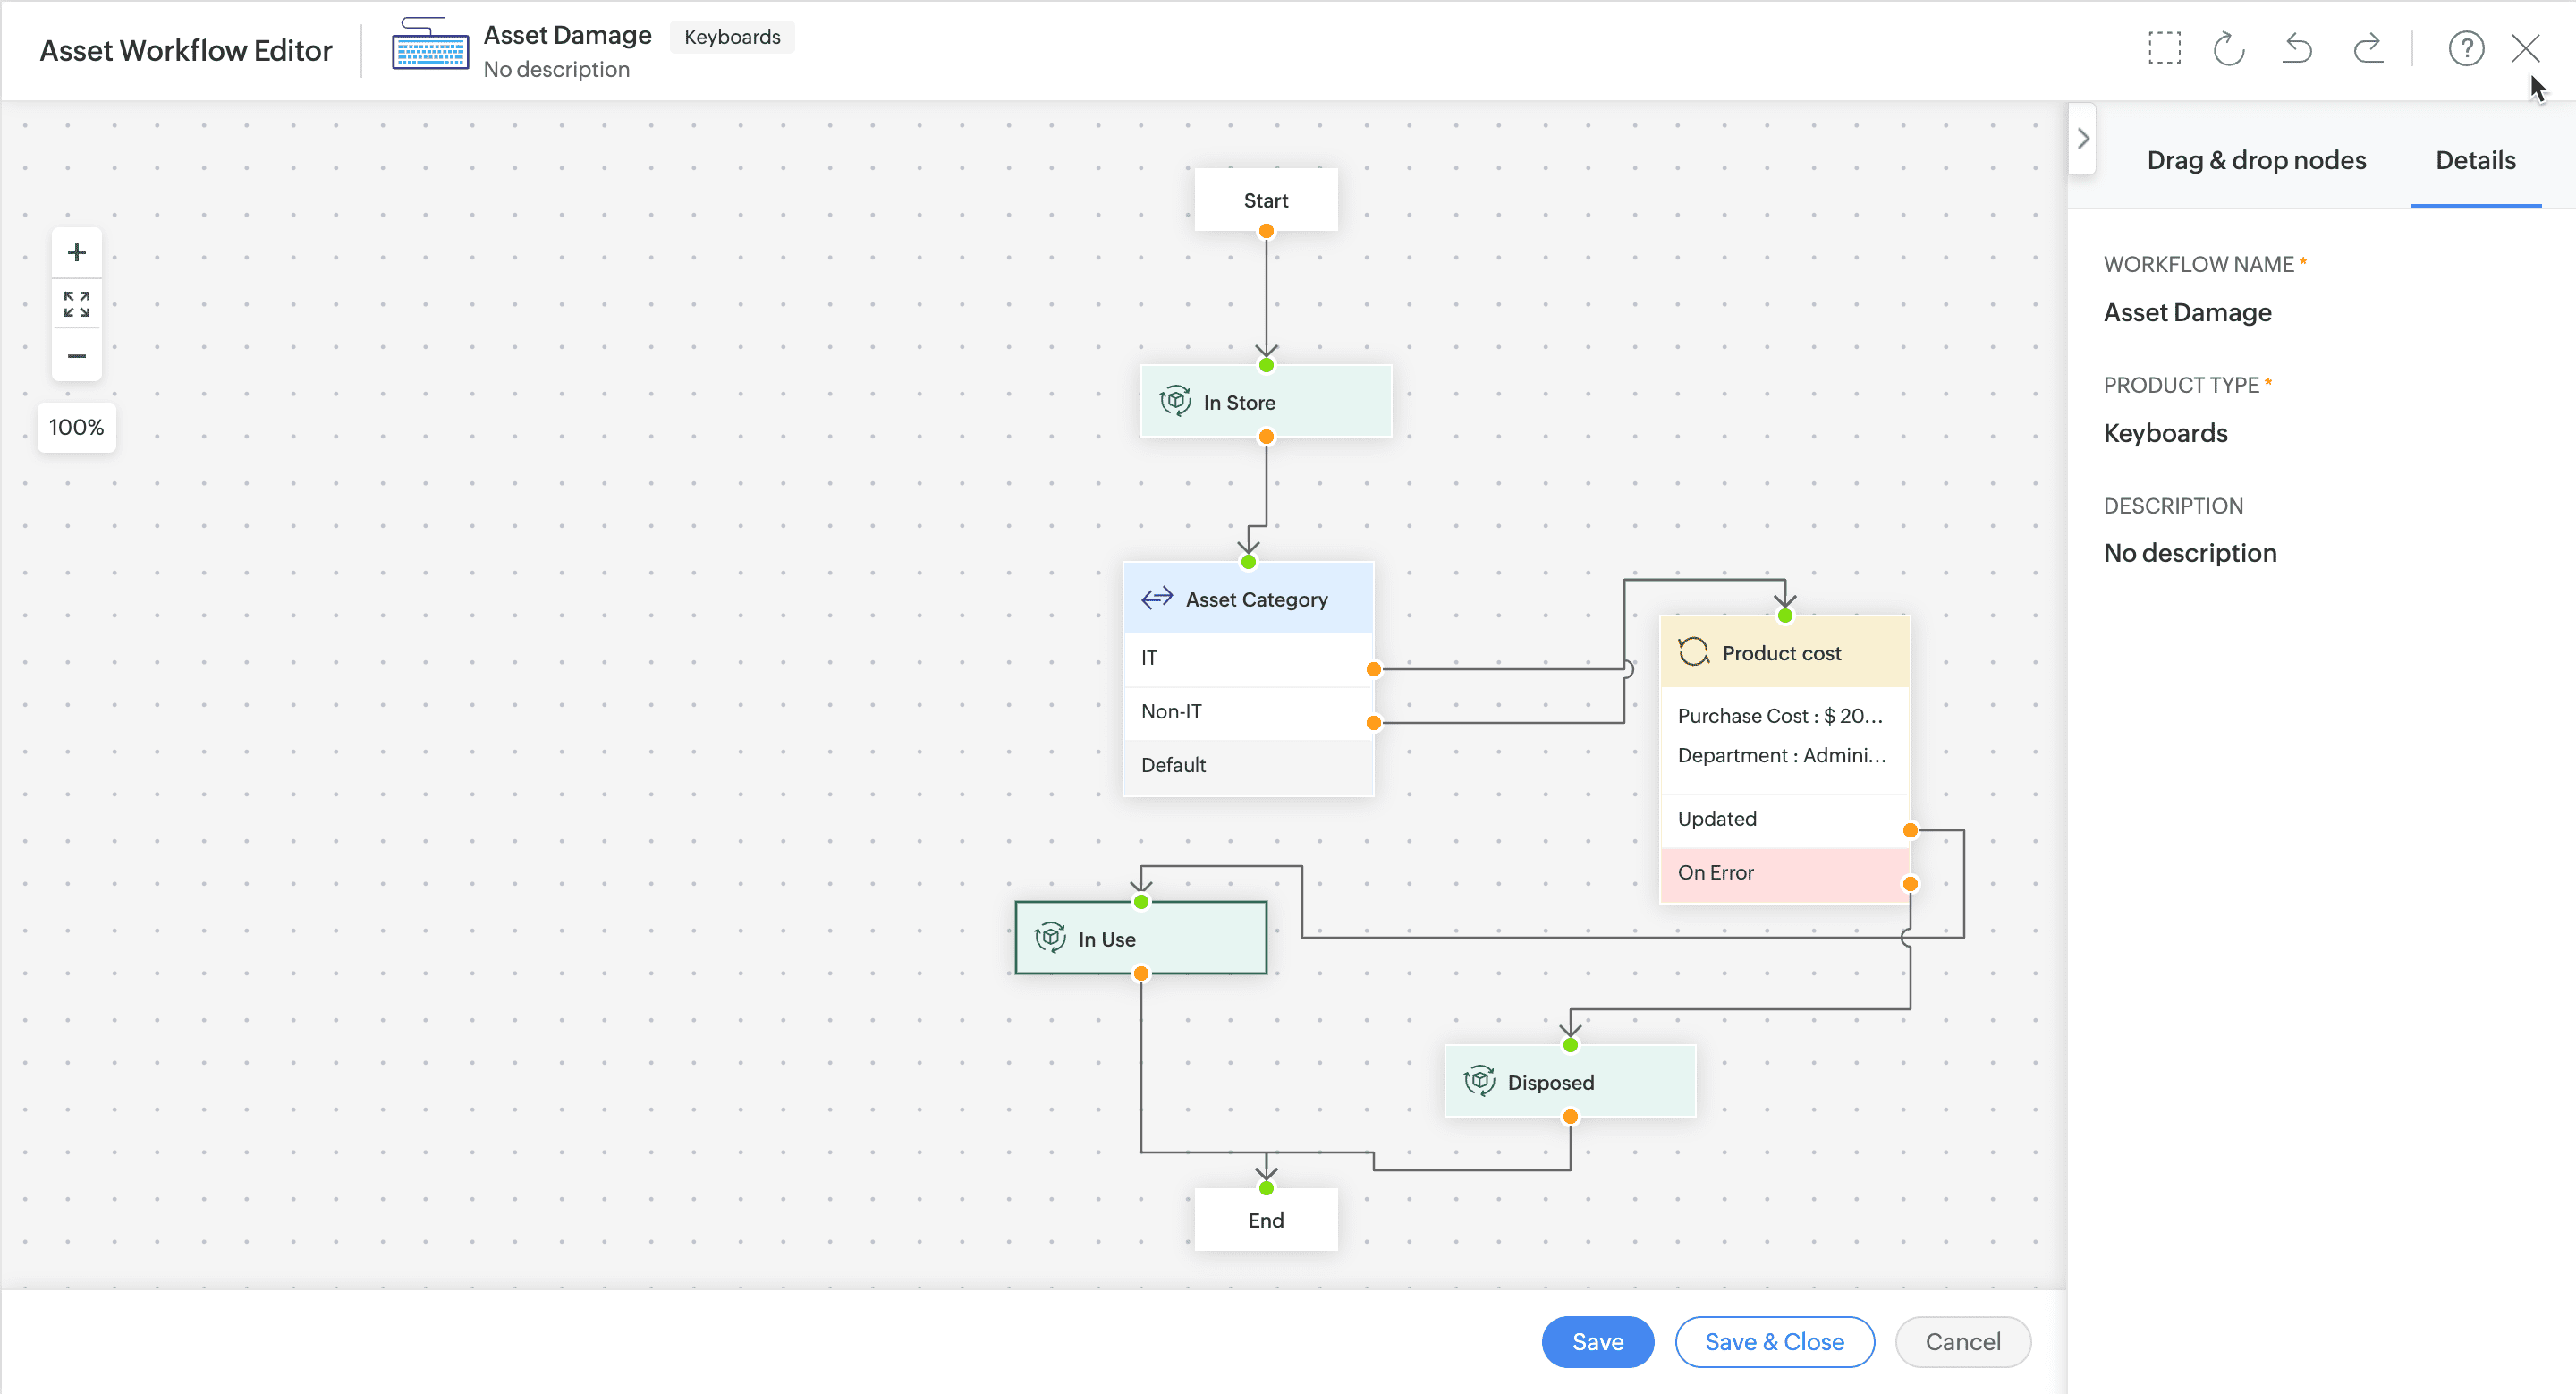Click the keyboard product type icon
2576x1394 pixels.
tap(429, 46)
